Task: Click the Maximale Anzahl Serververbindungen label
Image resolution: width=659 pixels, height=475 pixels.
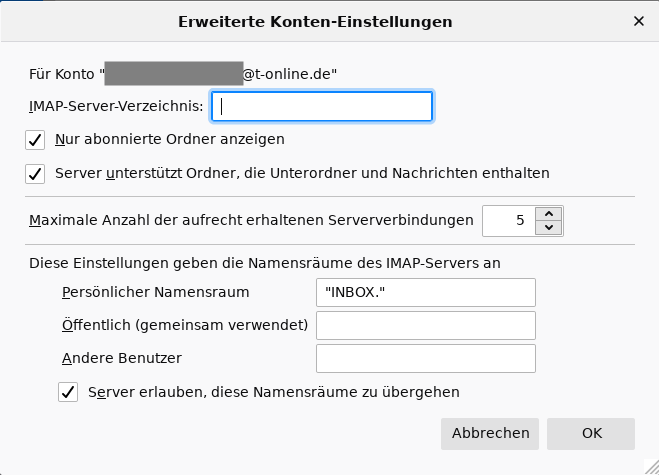Action: coord(251,219)
